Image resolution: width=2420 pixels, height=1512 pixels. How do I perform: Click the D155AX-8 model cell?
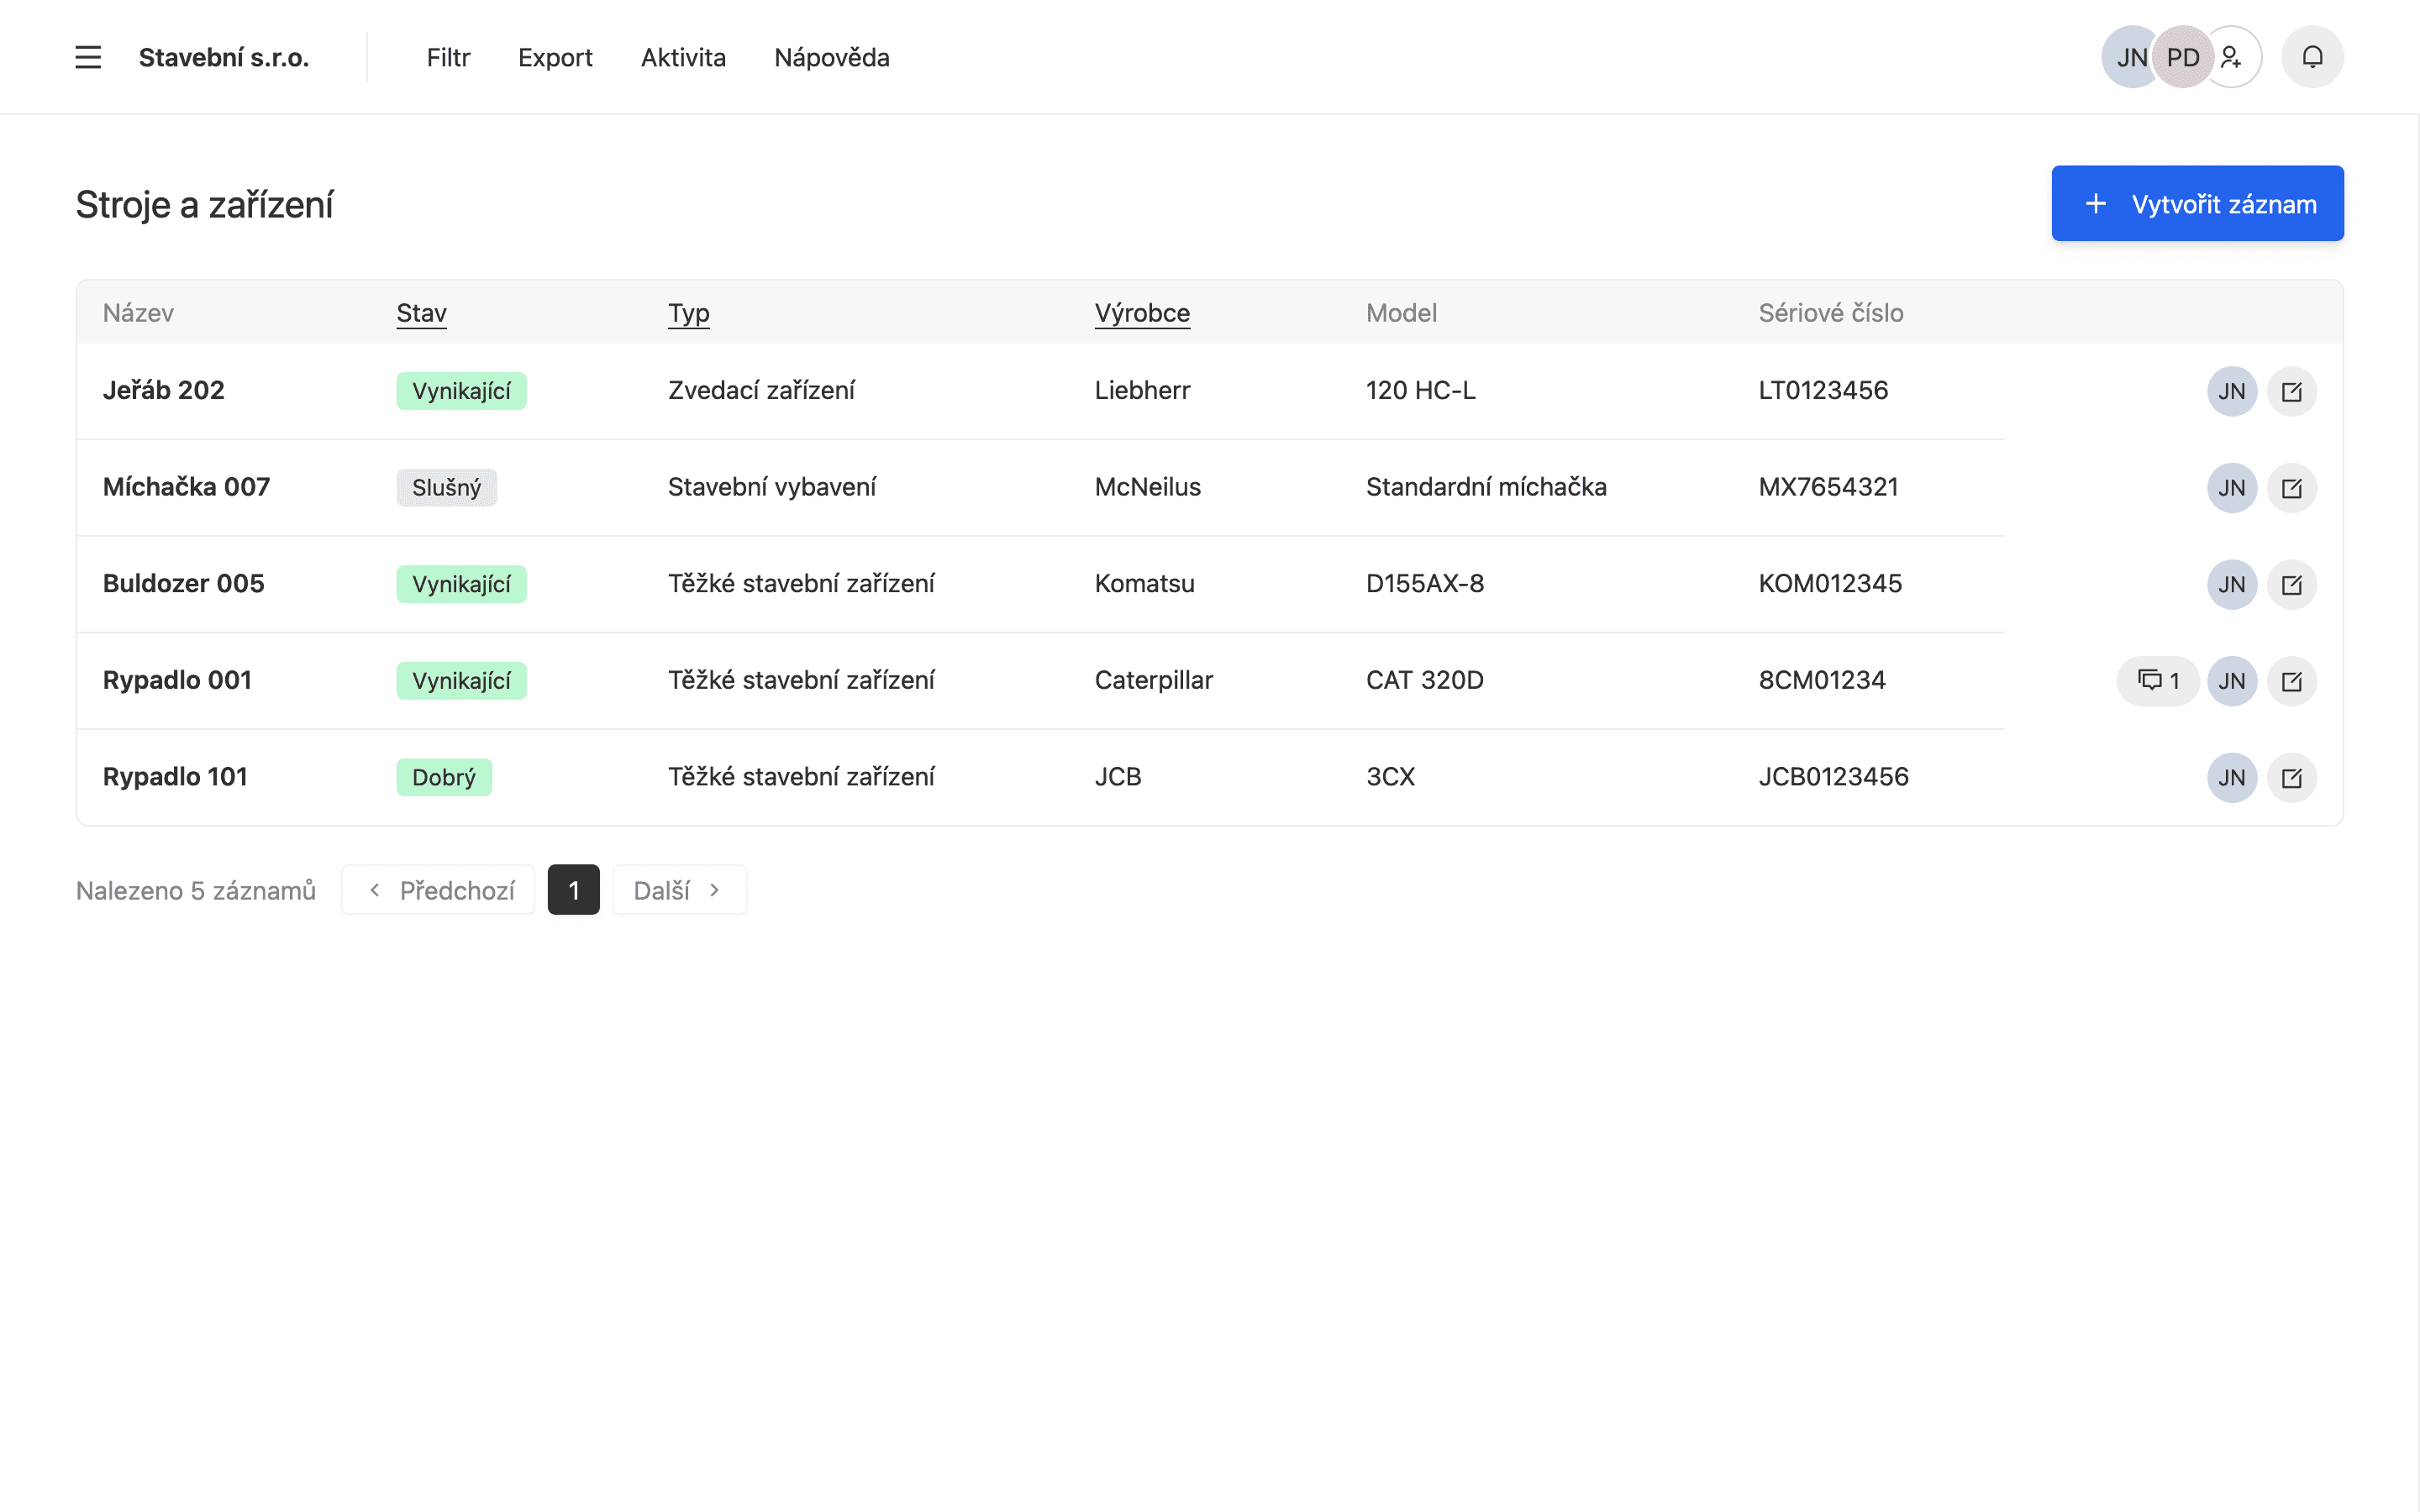tap(1424, 583)
